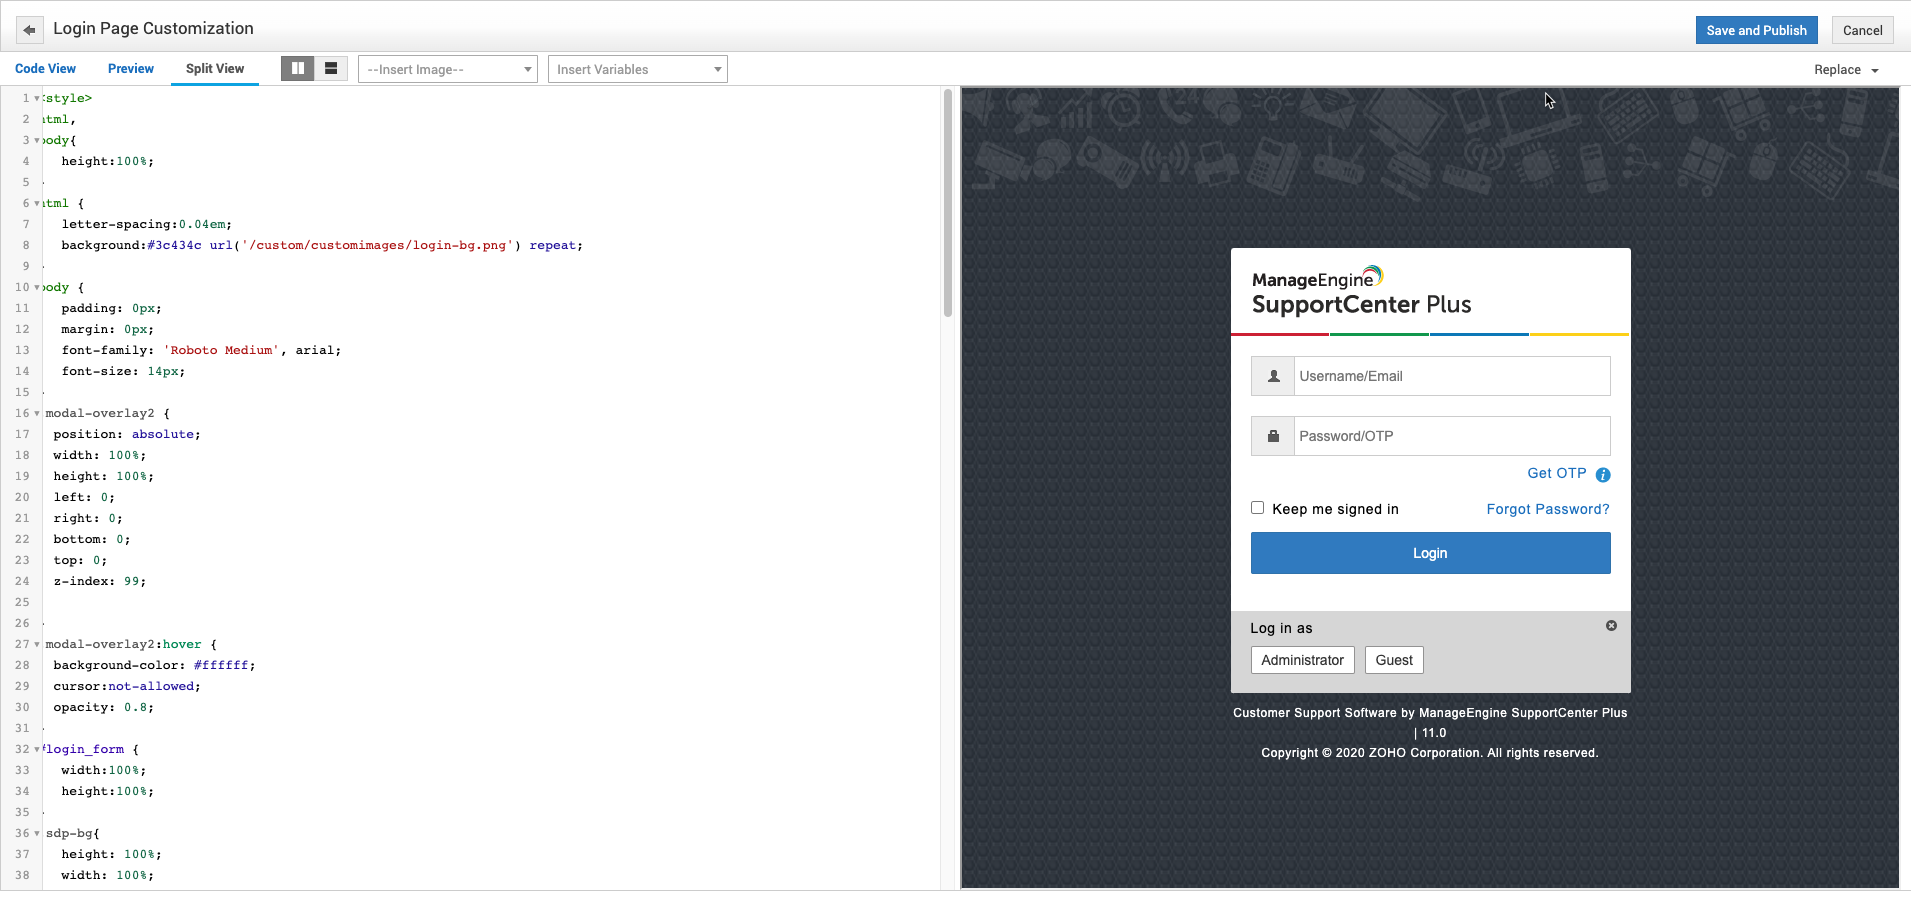Click the position: absolute line
1911x897 pixels.
127,434
